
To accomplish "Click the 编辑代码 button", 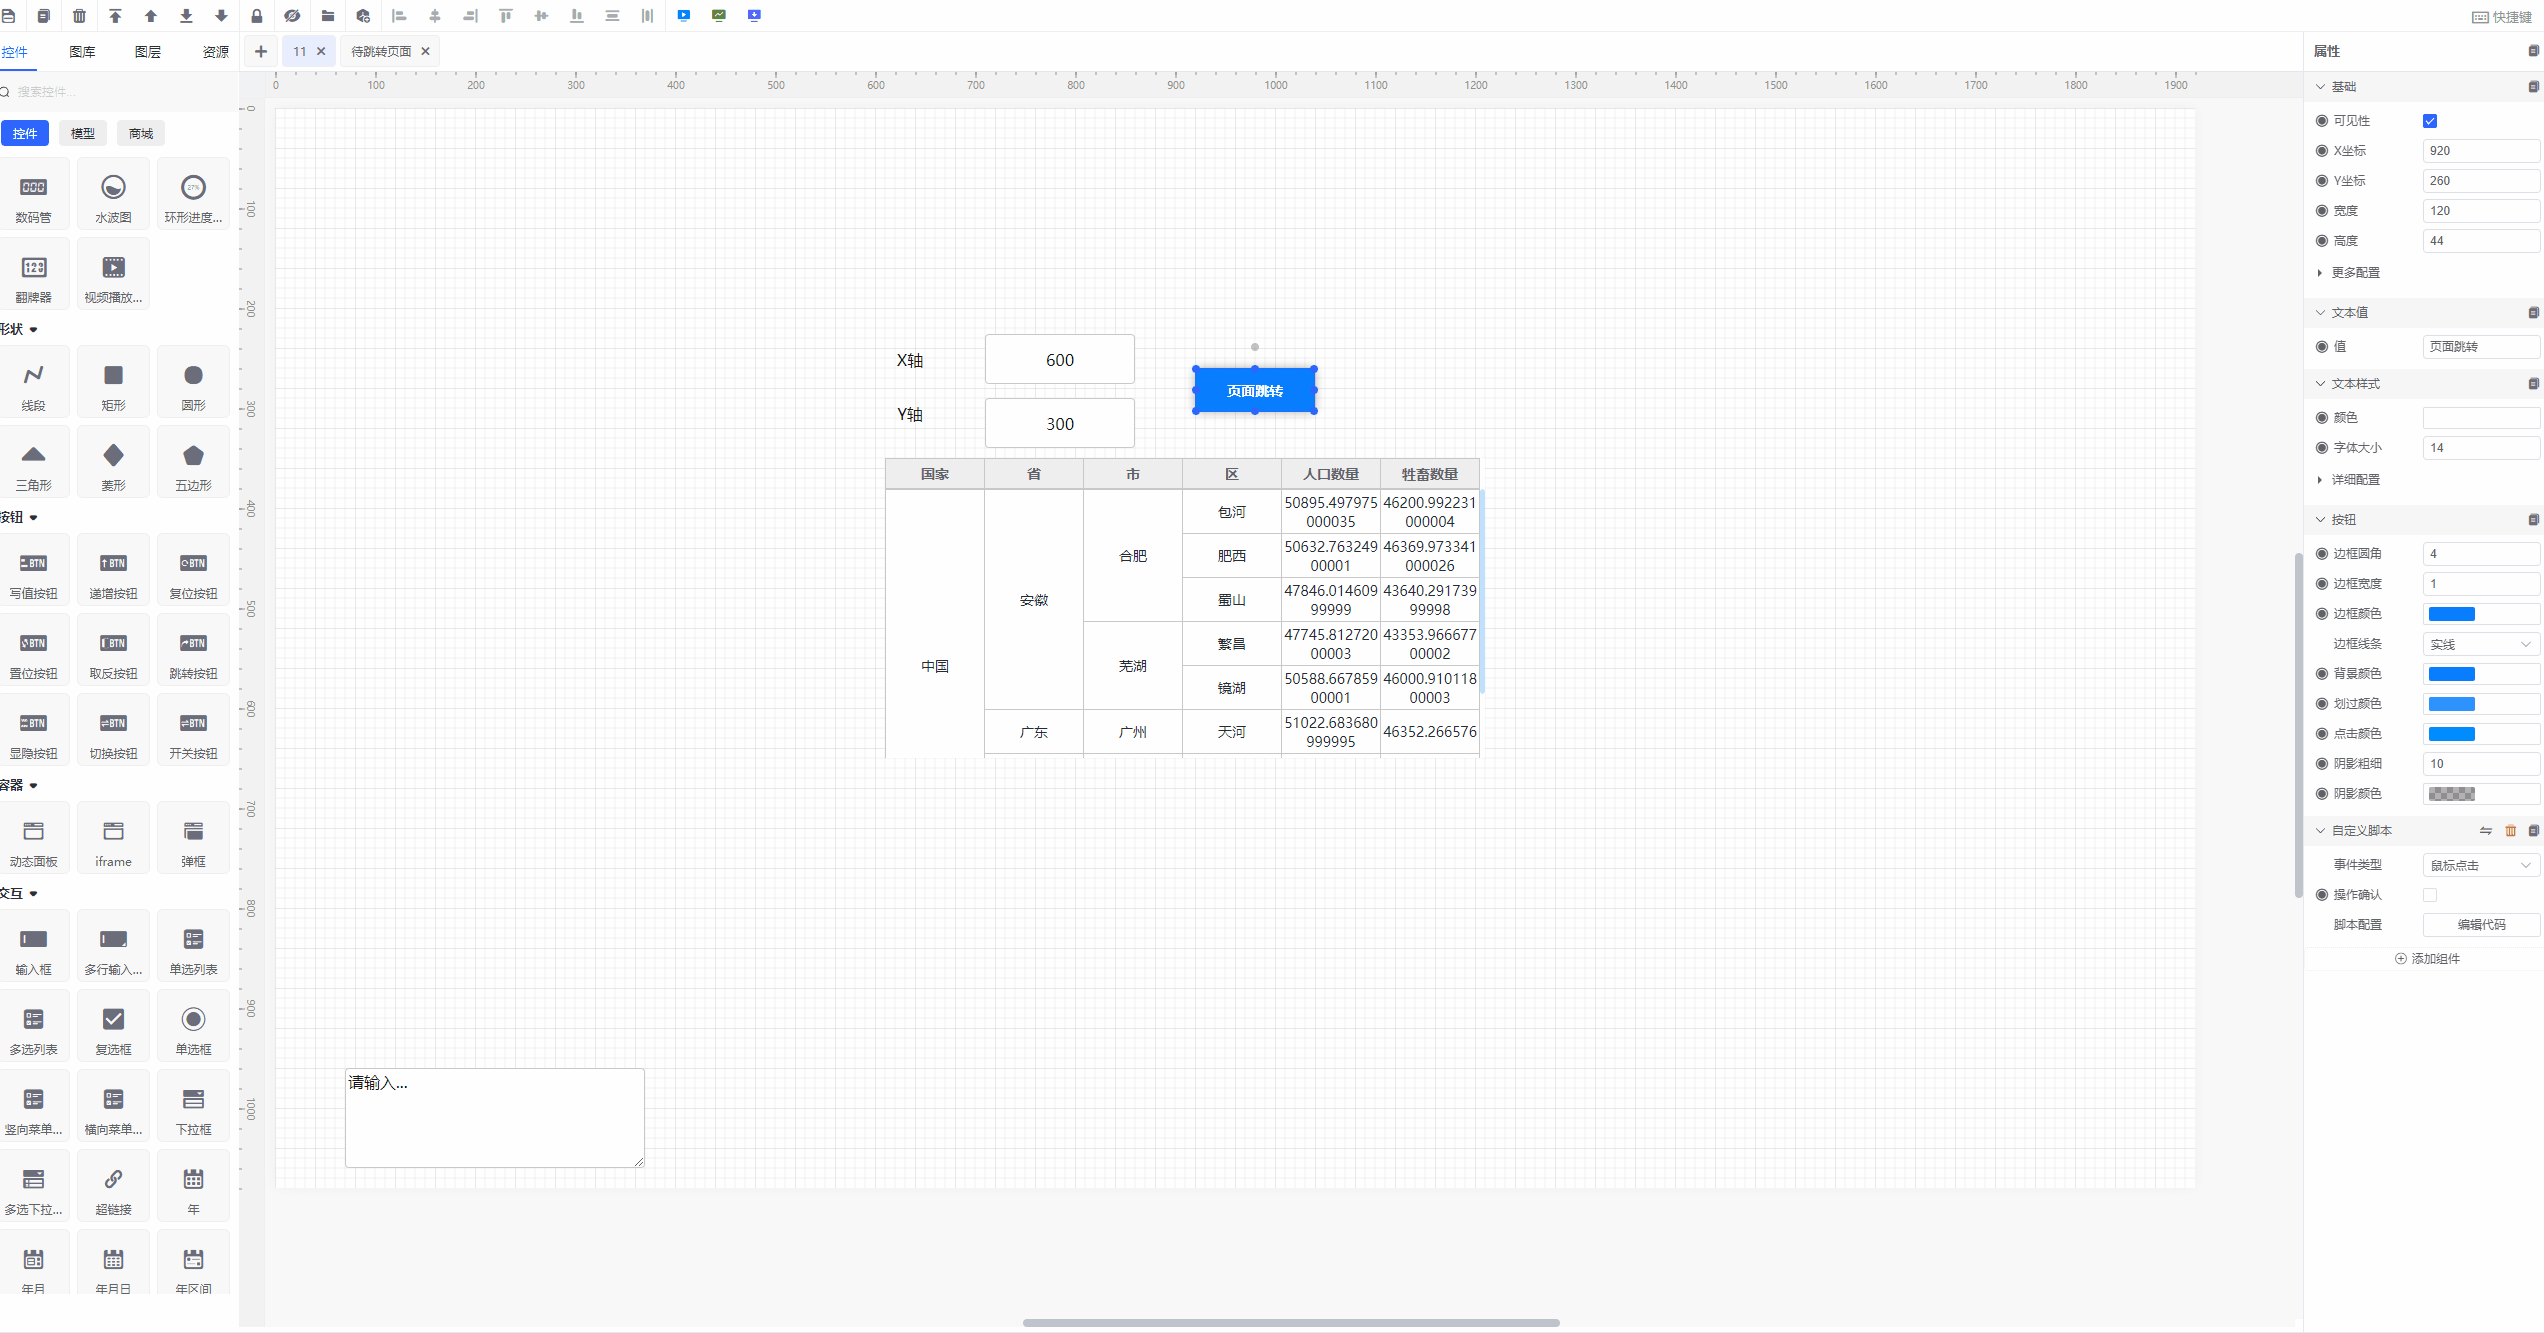I will (2480, 925).
